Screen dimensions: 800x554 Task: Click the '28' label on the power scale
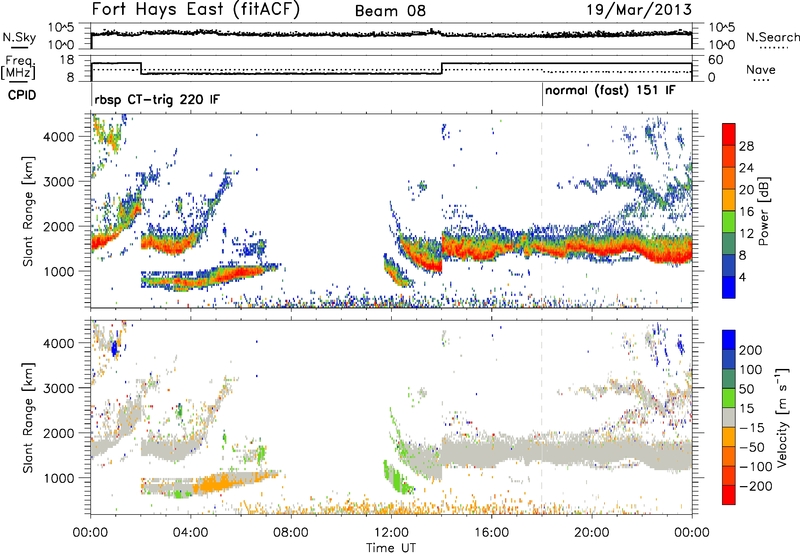coord(746,146)
